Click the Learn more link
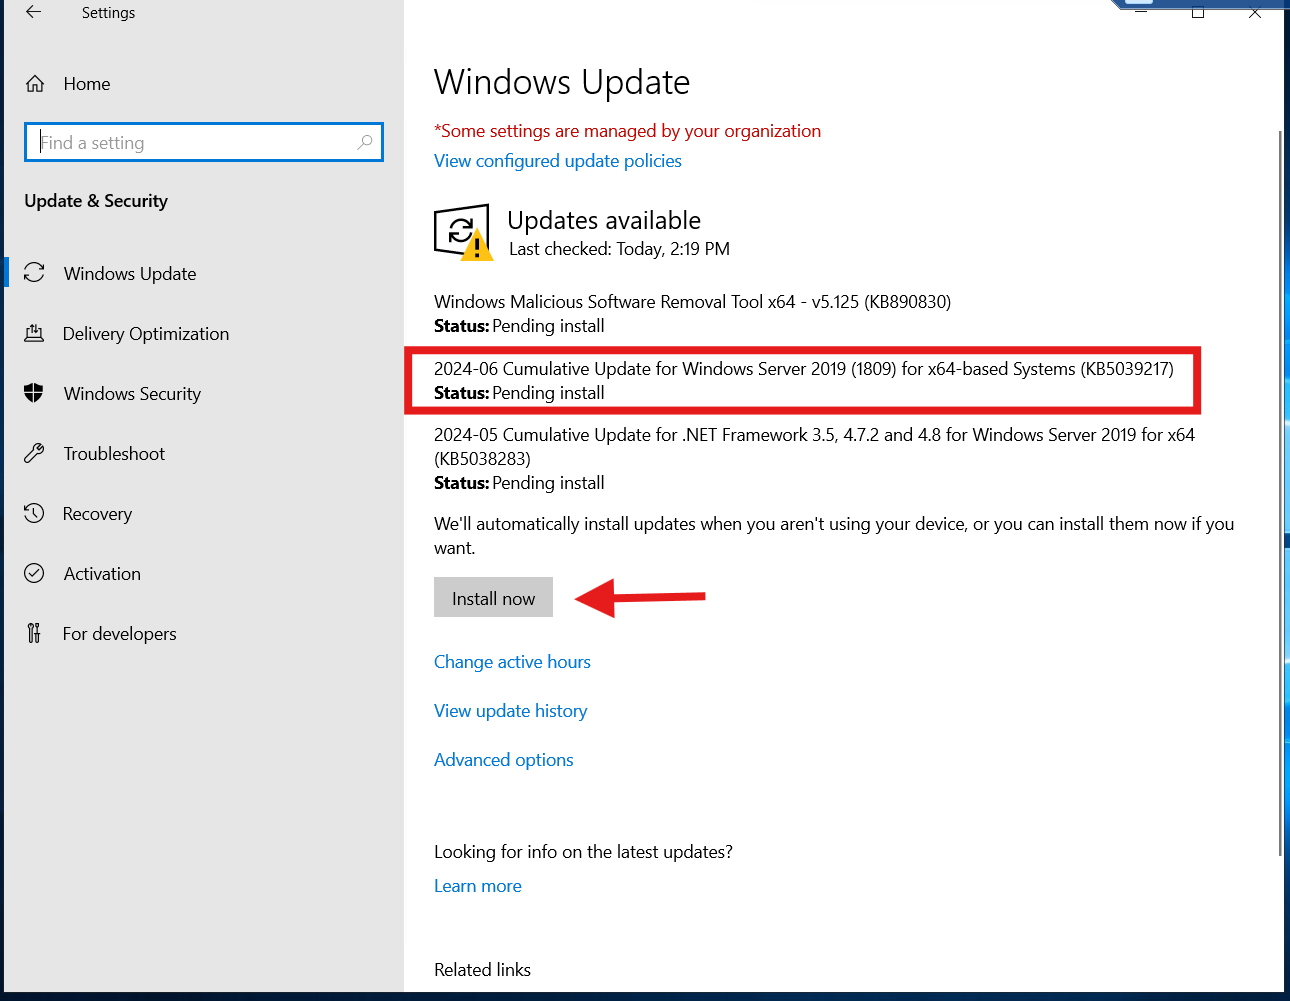The height and width of the screenshot is (1001, 1290). click(478, 886)
